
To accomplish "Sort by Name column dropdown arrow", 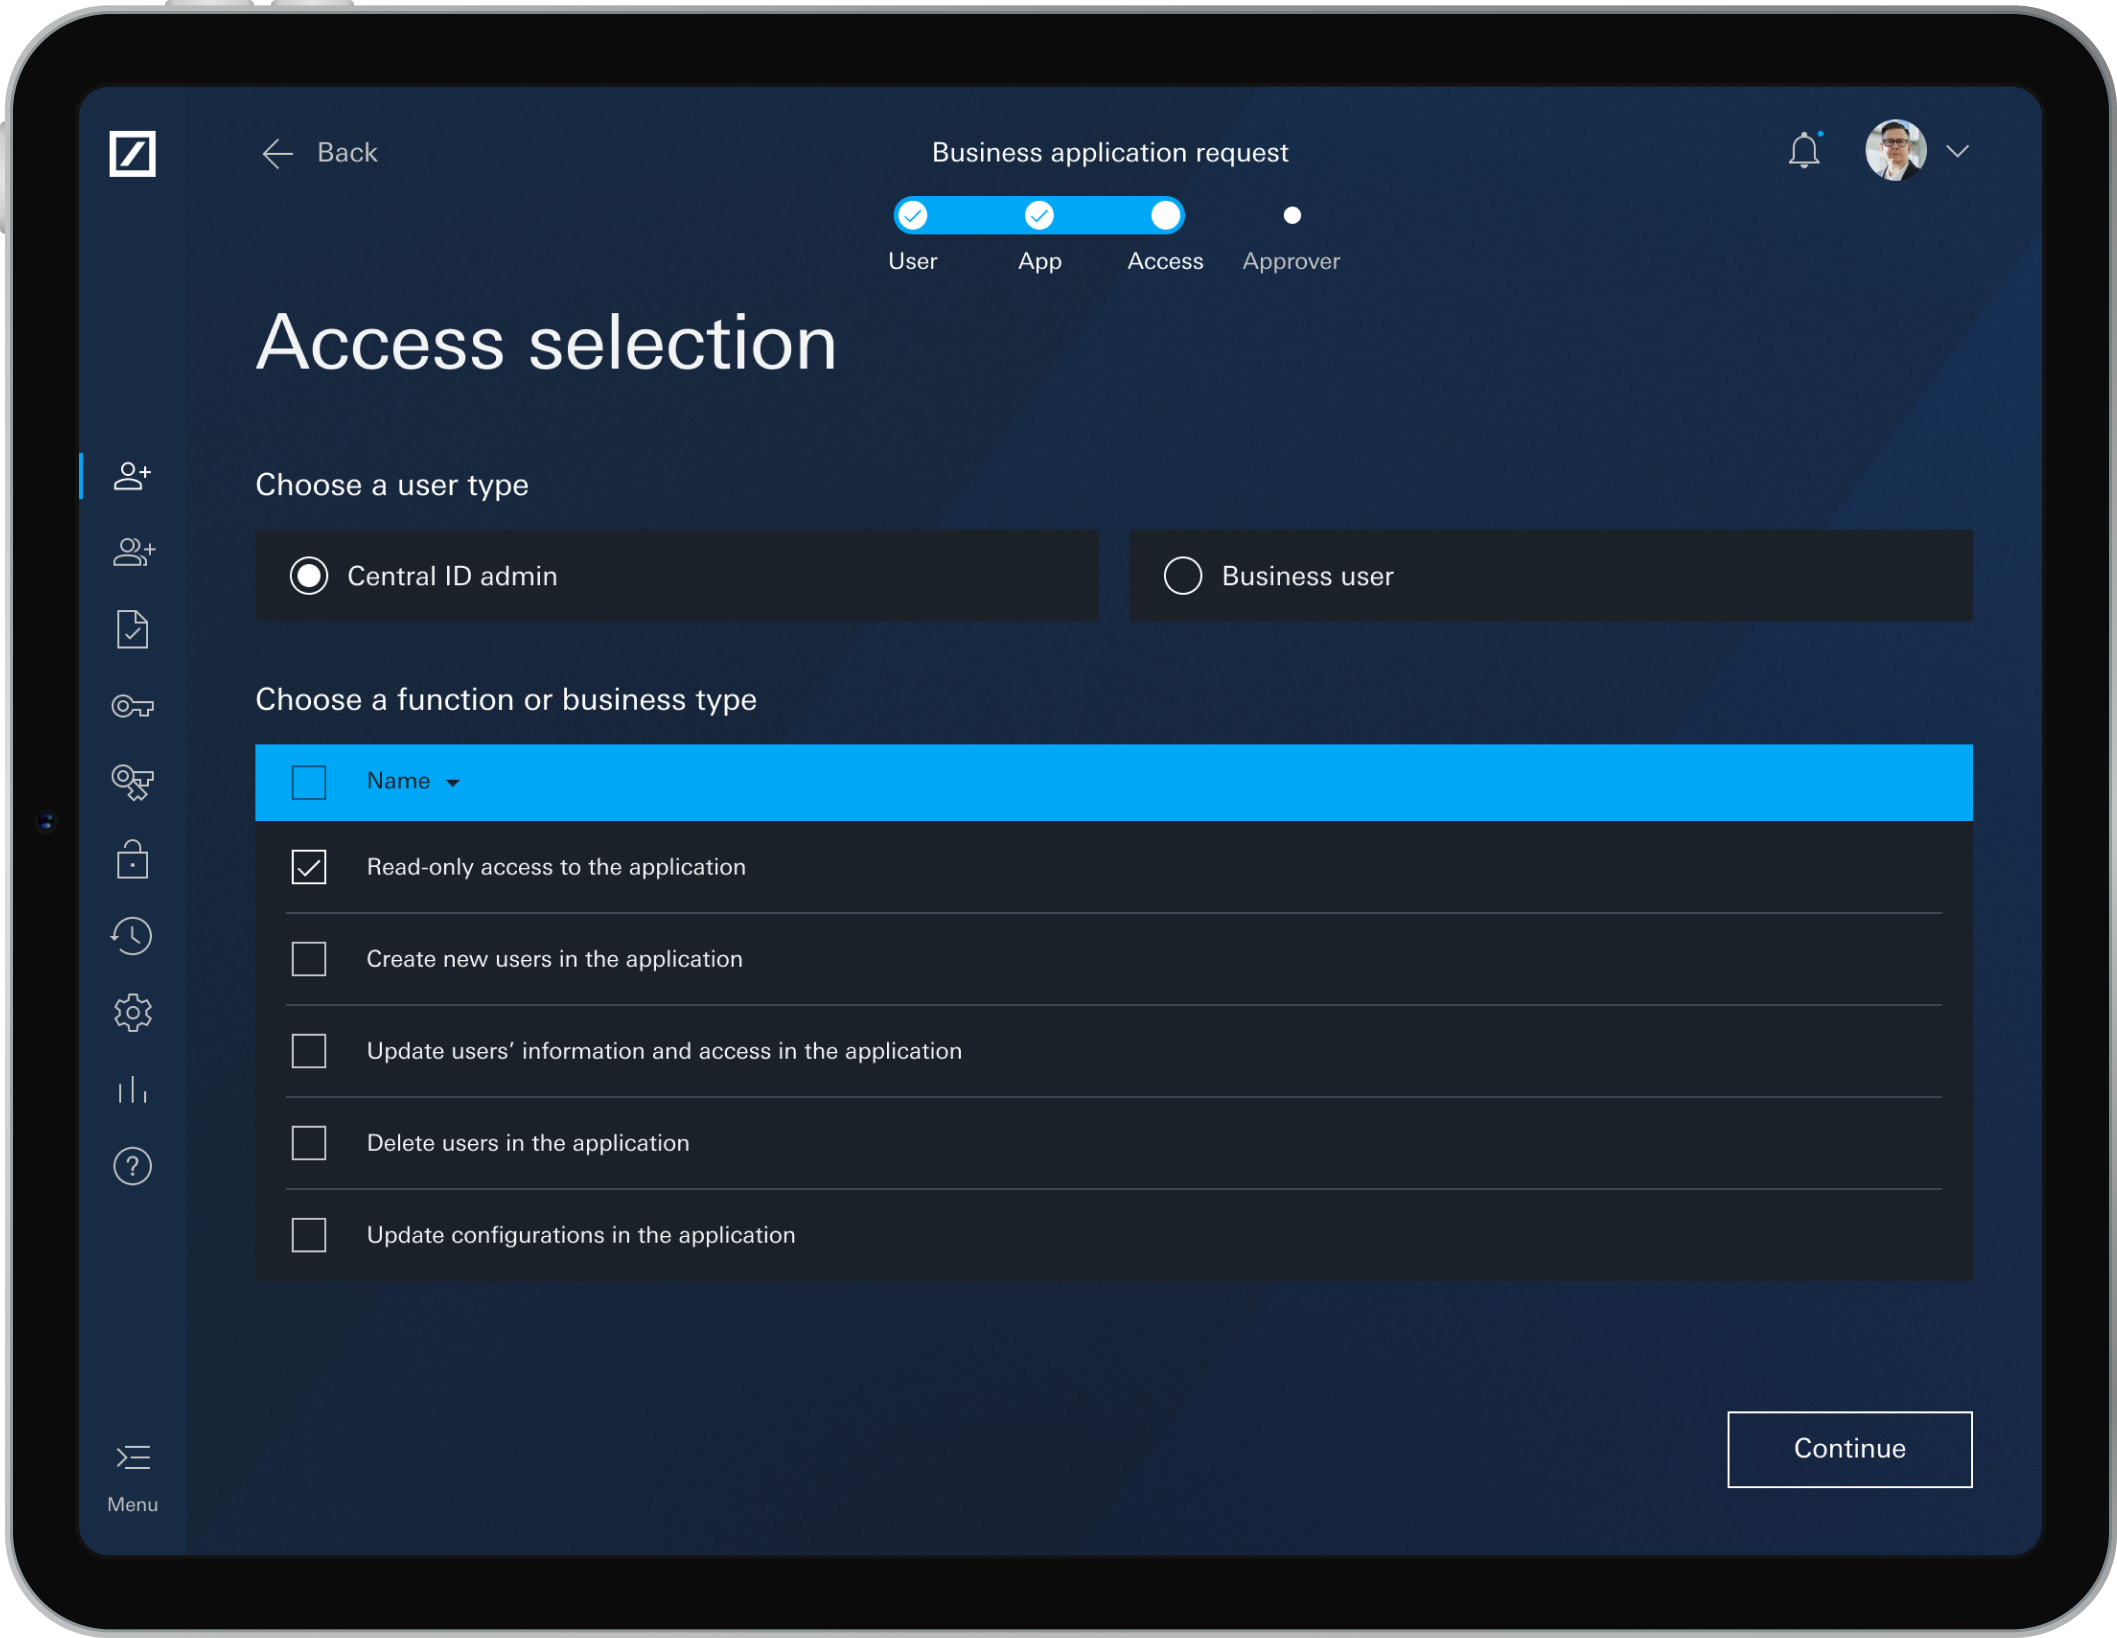I will click(x=453, y=783).
